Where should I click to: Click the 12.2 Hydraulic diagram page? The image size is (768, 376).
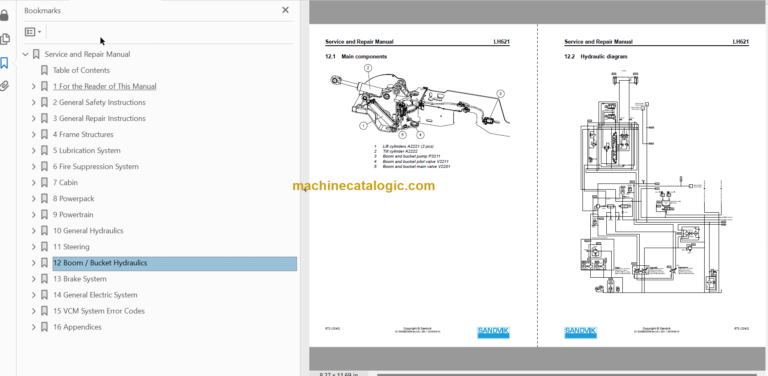pos(651,185)
